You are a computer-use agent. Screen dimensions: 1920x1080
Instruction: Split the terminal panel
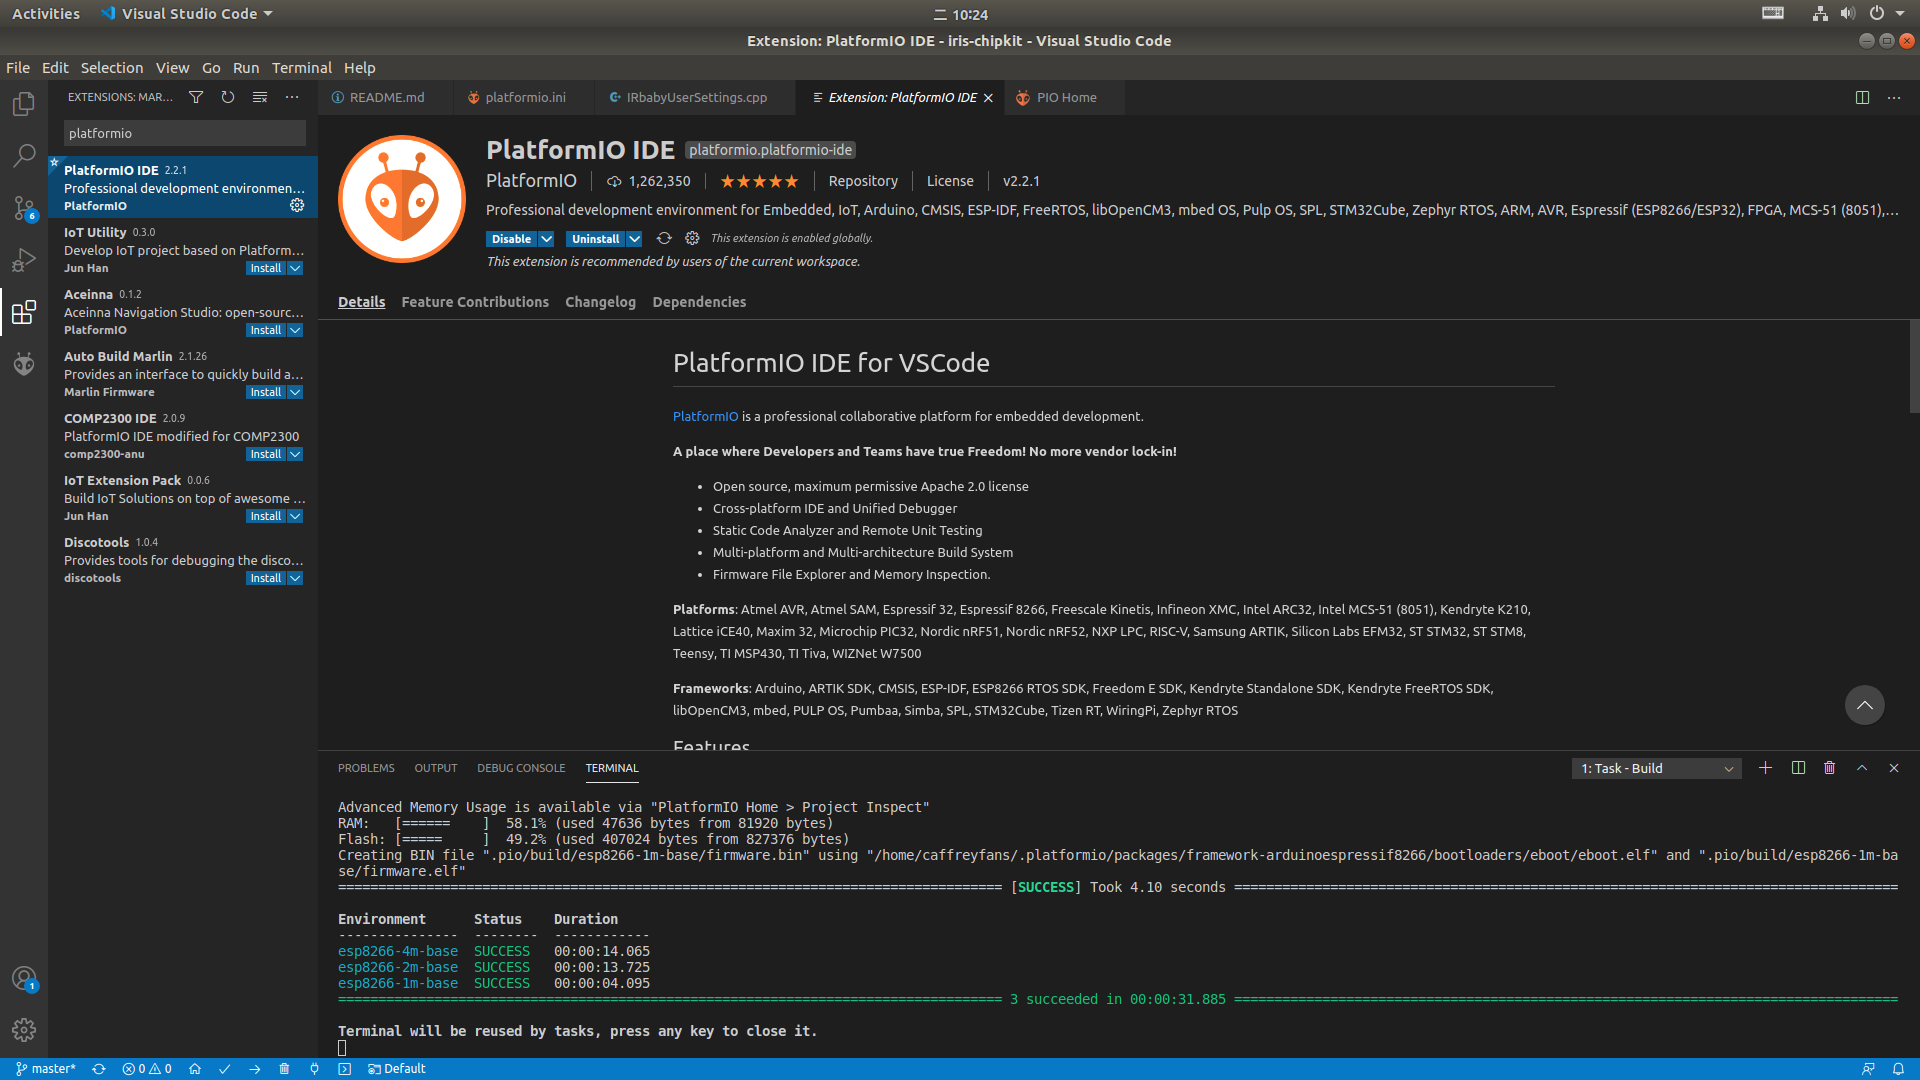[1798, 768]
